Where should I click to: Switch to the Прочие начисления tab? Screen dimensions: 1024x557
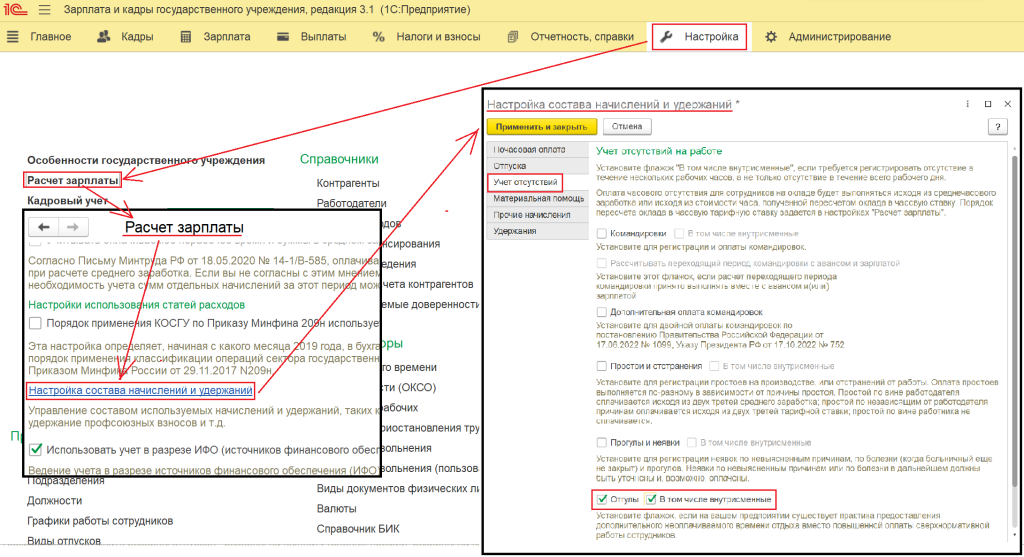[537, 215]
